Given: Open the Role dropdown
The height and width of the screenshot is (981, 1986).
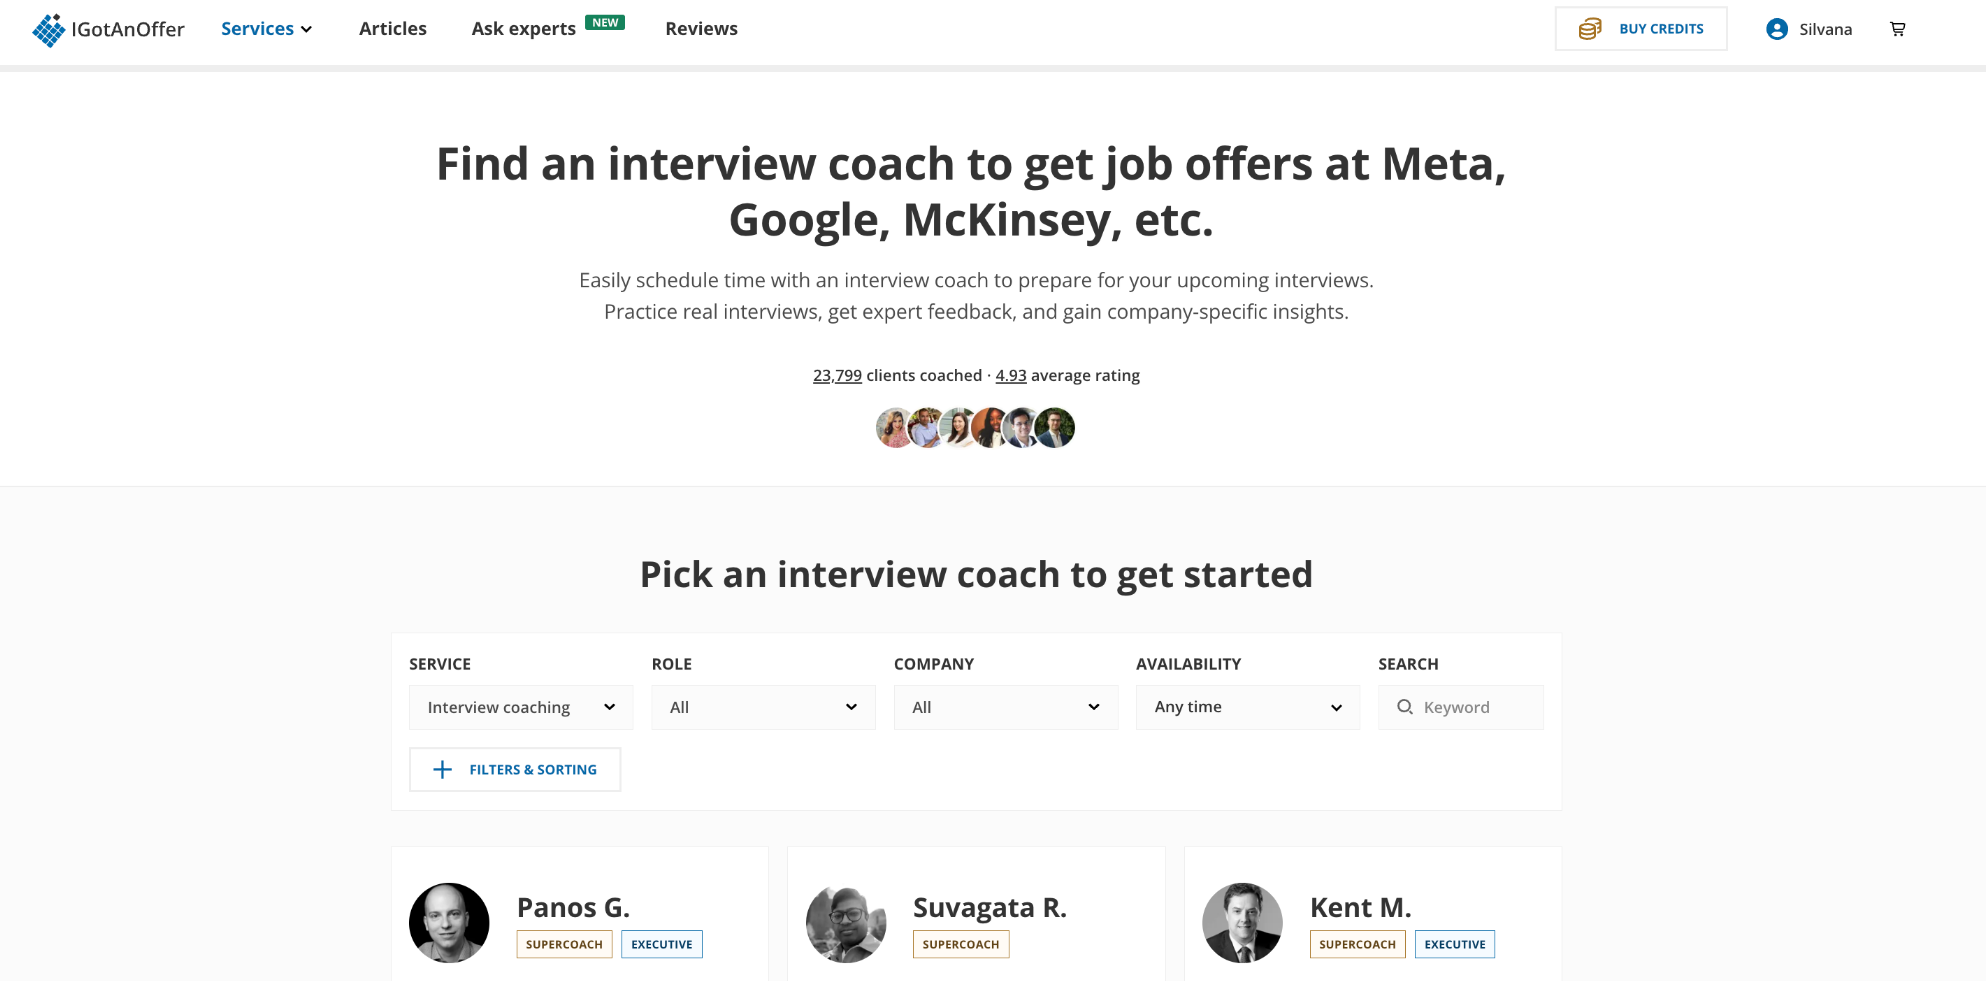Looking at the screenshot, I should (x=763, y=707).
